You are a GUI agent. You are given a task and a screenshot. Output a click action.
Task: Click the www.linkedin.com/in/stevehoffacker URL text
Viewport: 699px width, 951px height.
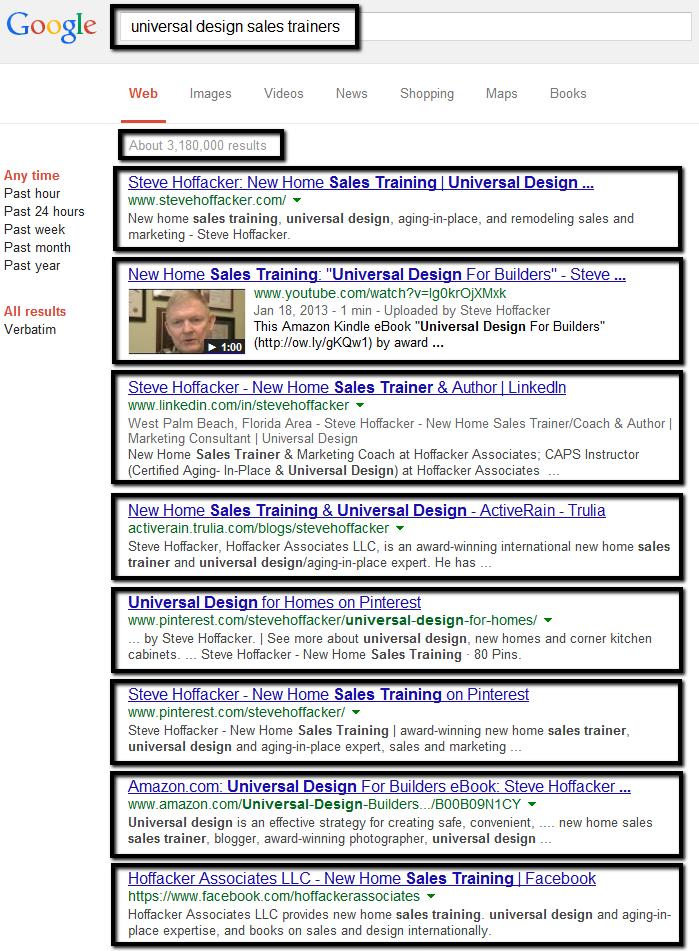[238, 405]
